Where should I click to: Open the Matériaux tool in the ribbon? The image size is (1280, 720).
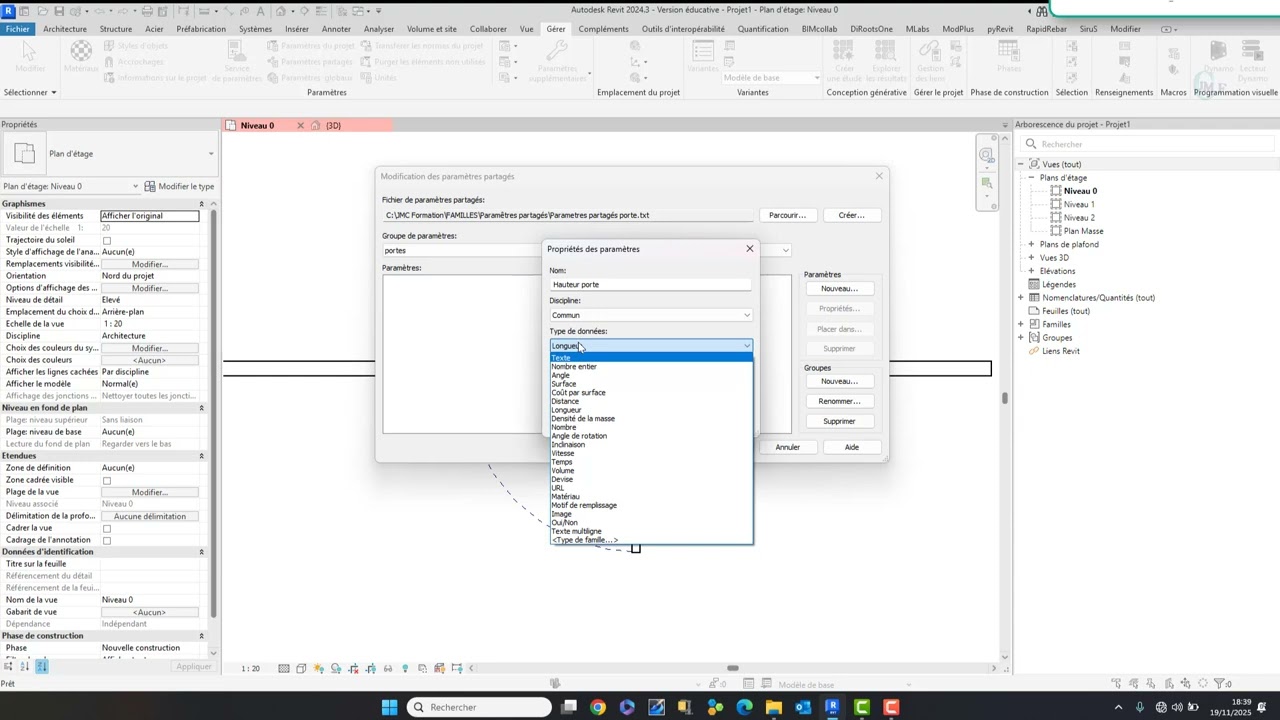[81, 56]
